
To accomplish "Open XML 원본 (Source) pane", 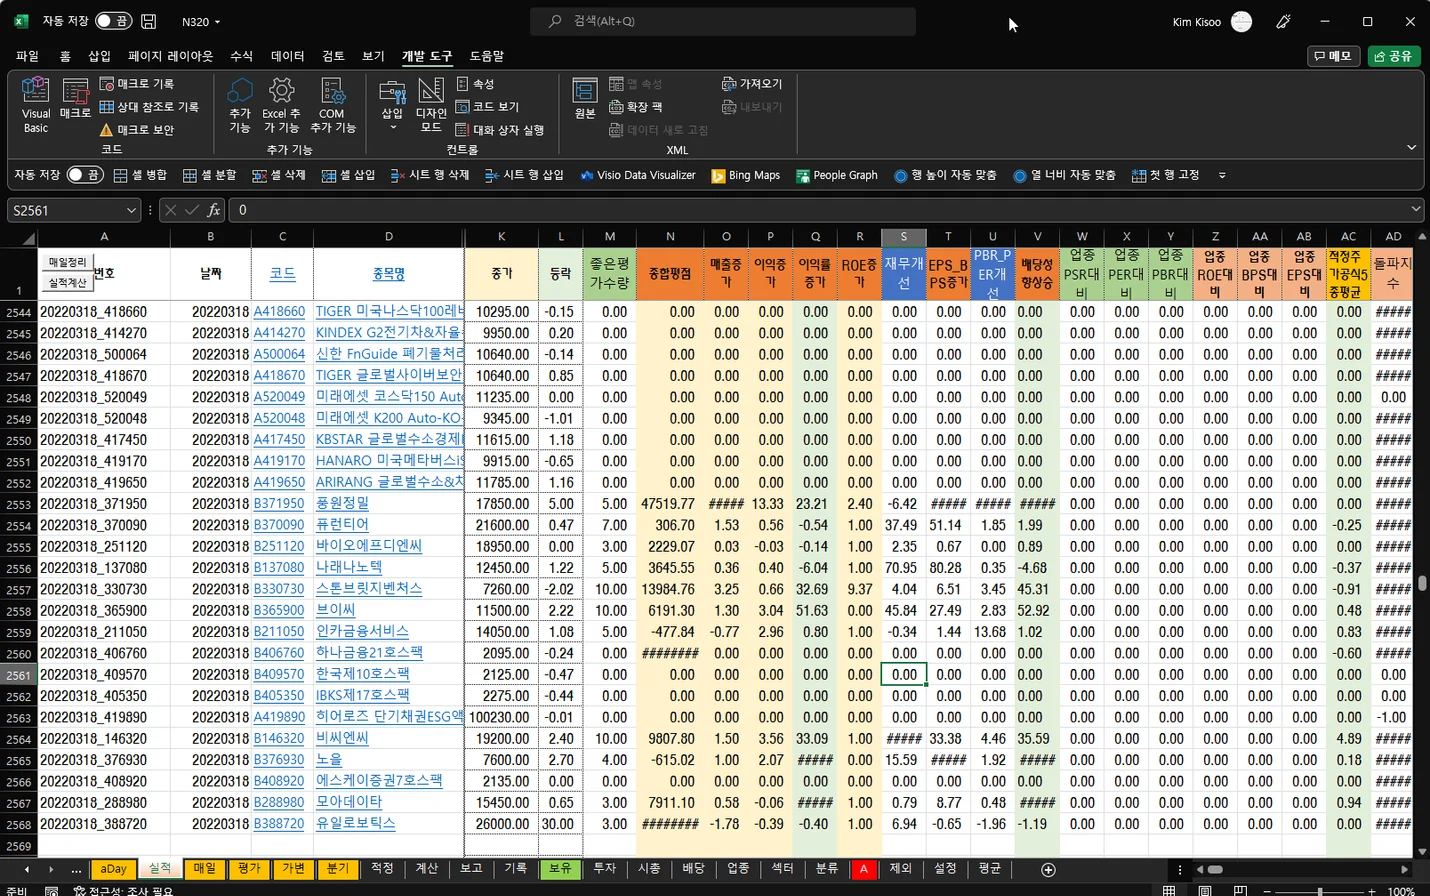I will (585, 98).
